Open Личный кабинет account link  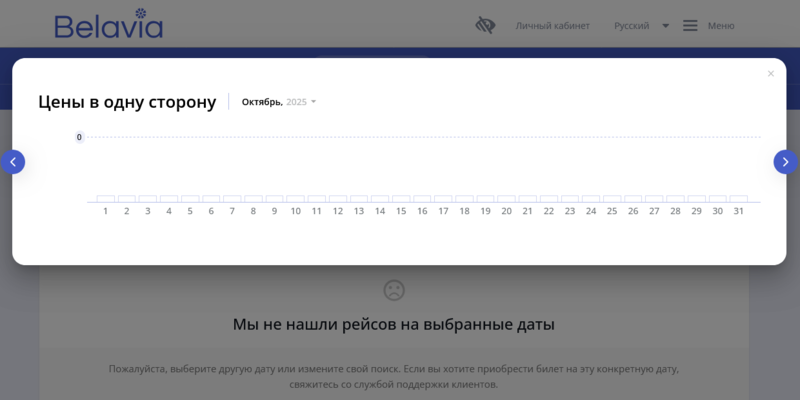[552, 26]
